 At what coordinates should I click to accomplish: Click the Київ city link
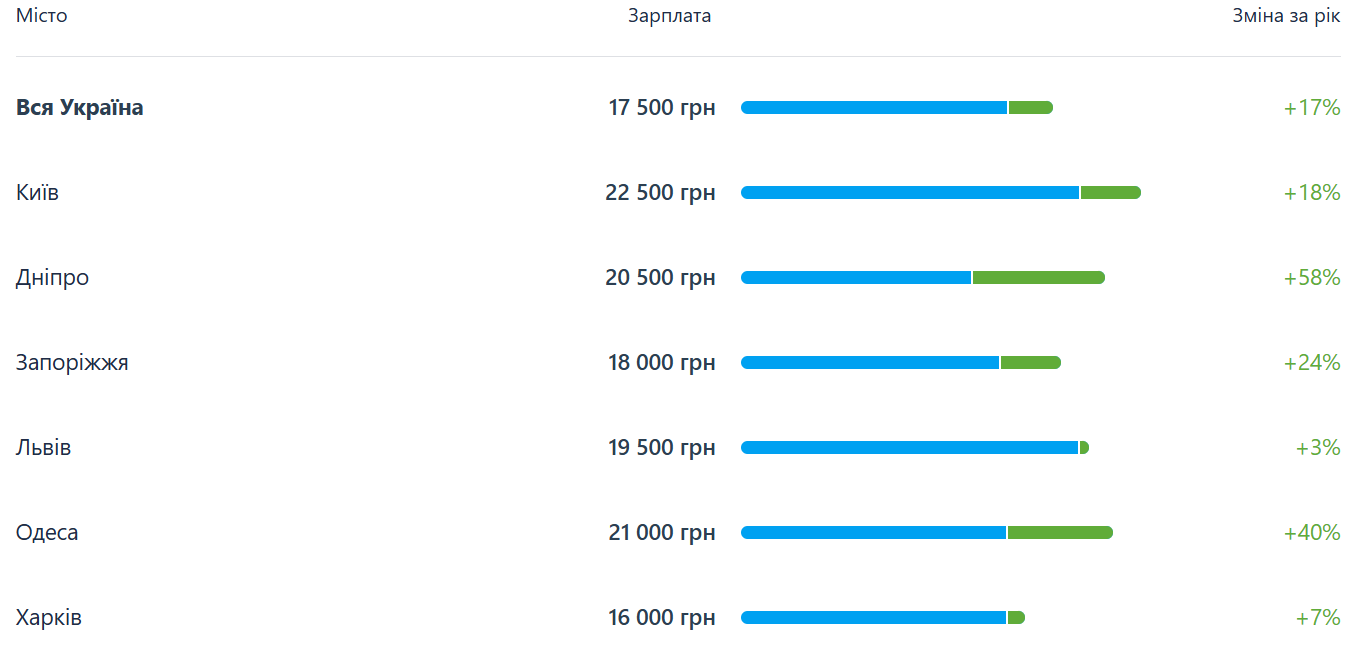37,192
